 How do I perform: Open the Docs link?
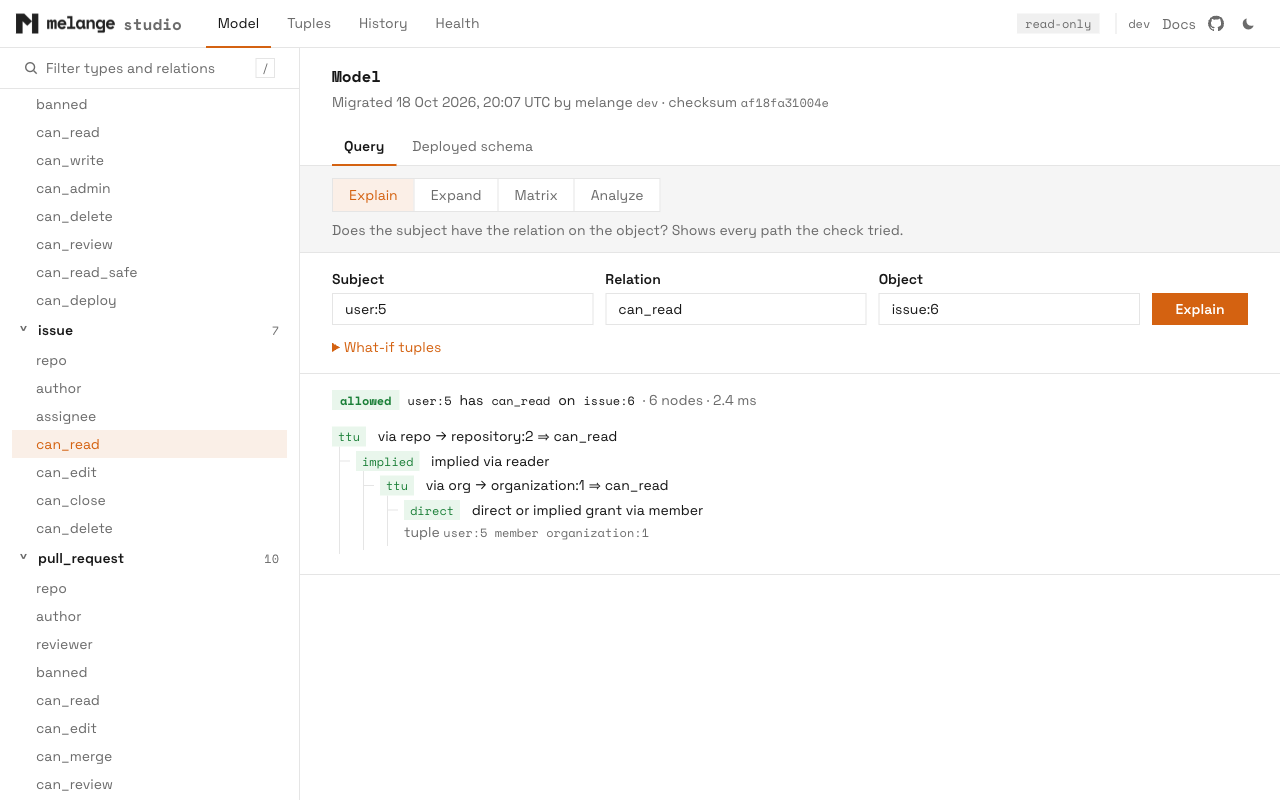click(1179, 24)
